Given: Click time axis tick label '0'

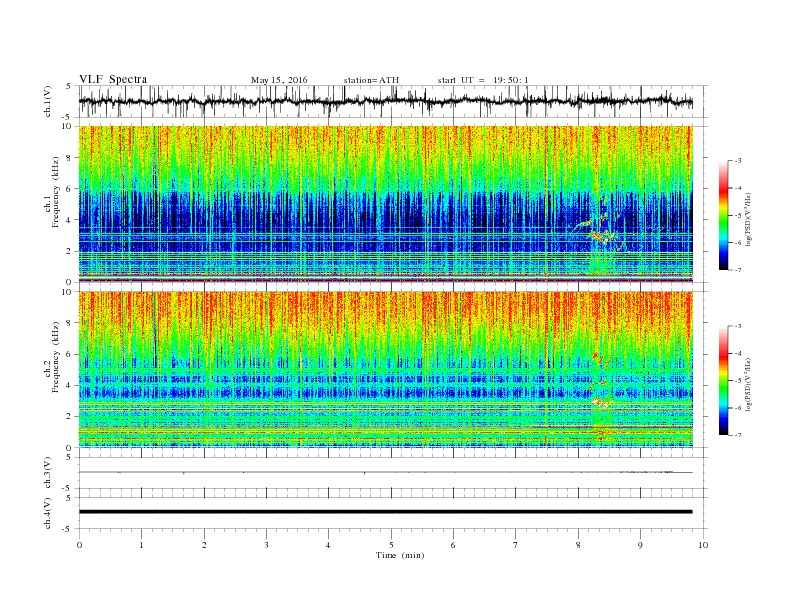Looking at the screenshot, I should (x=79, y=545).
